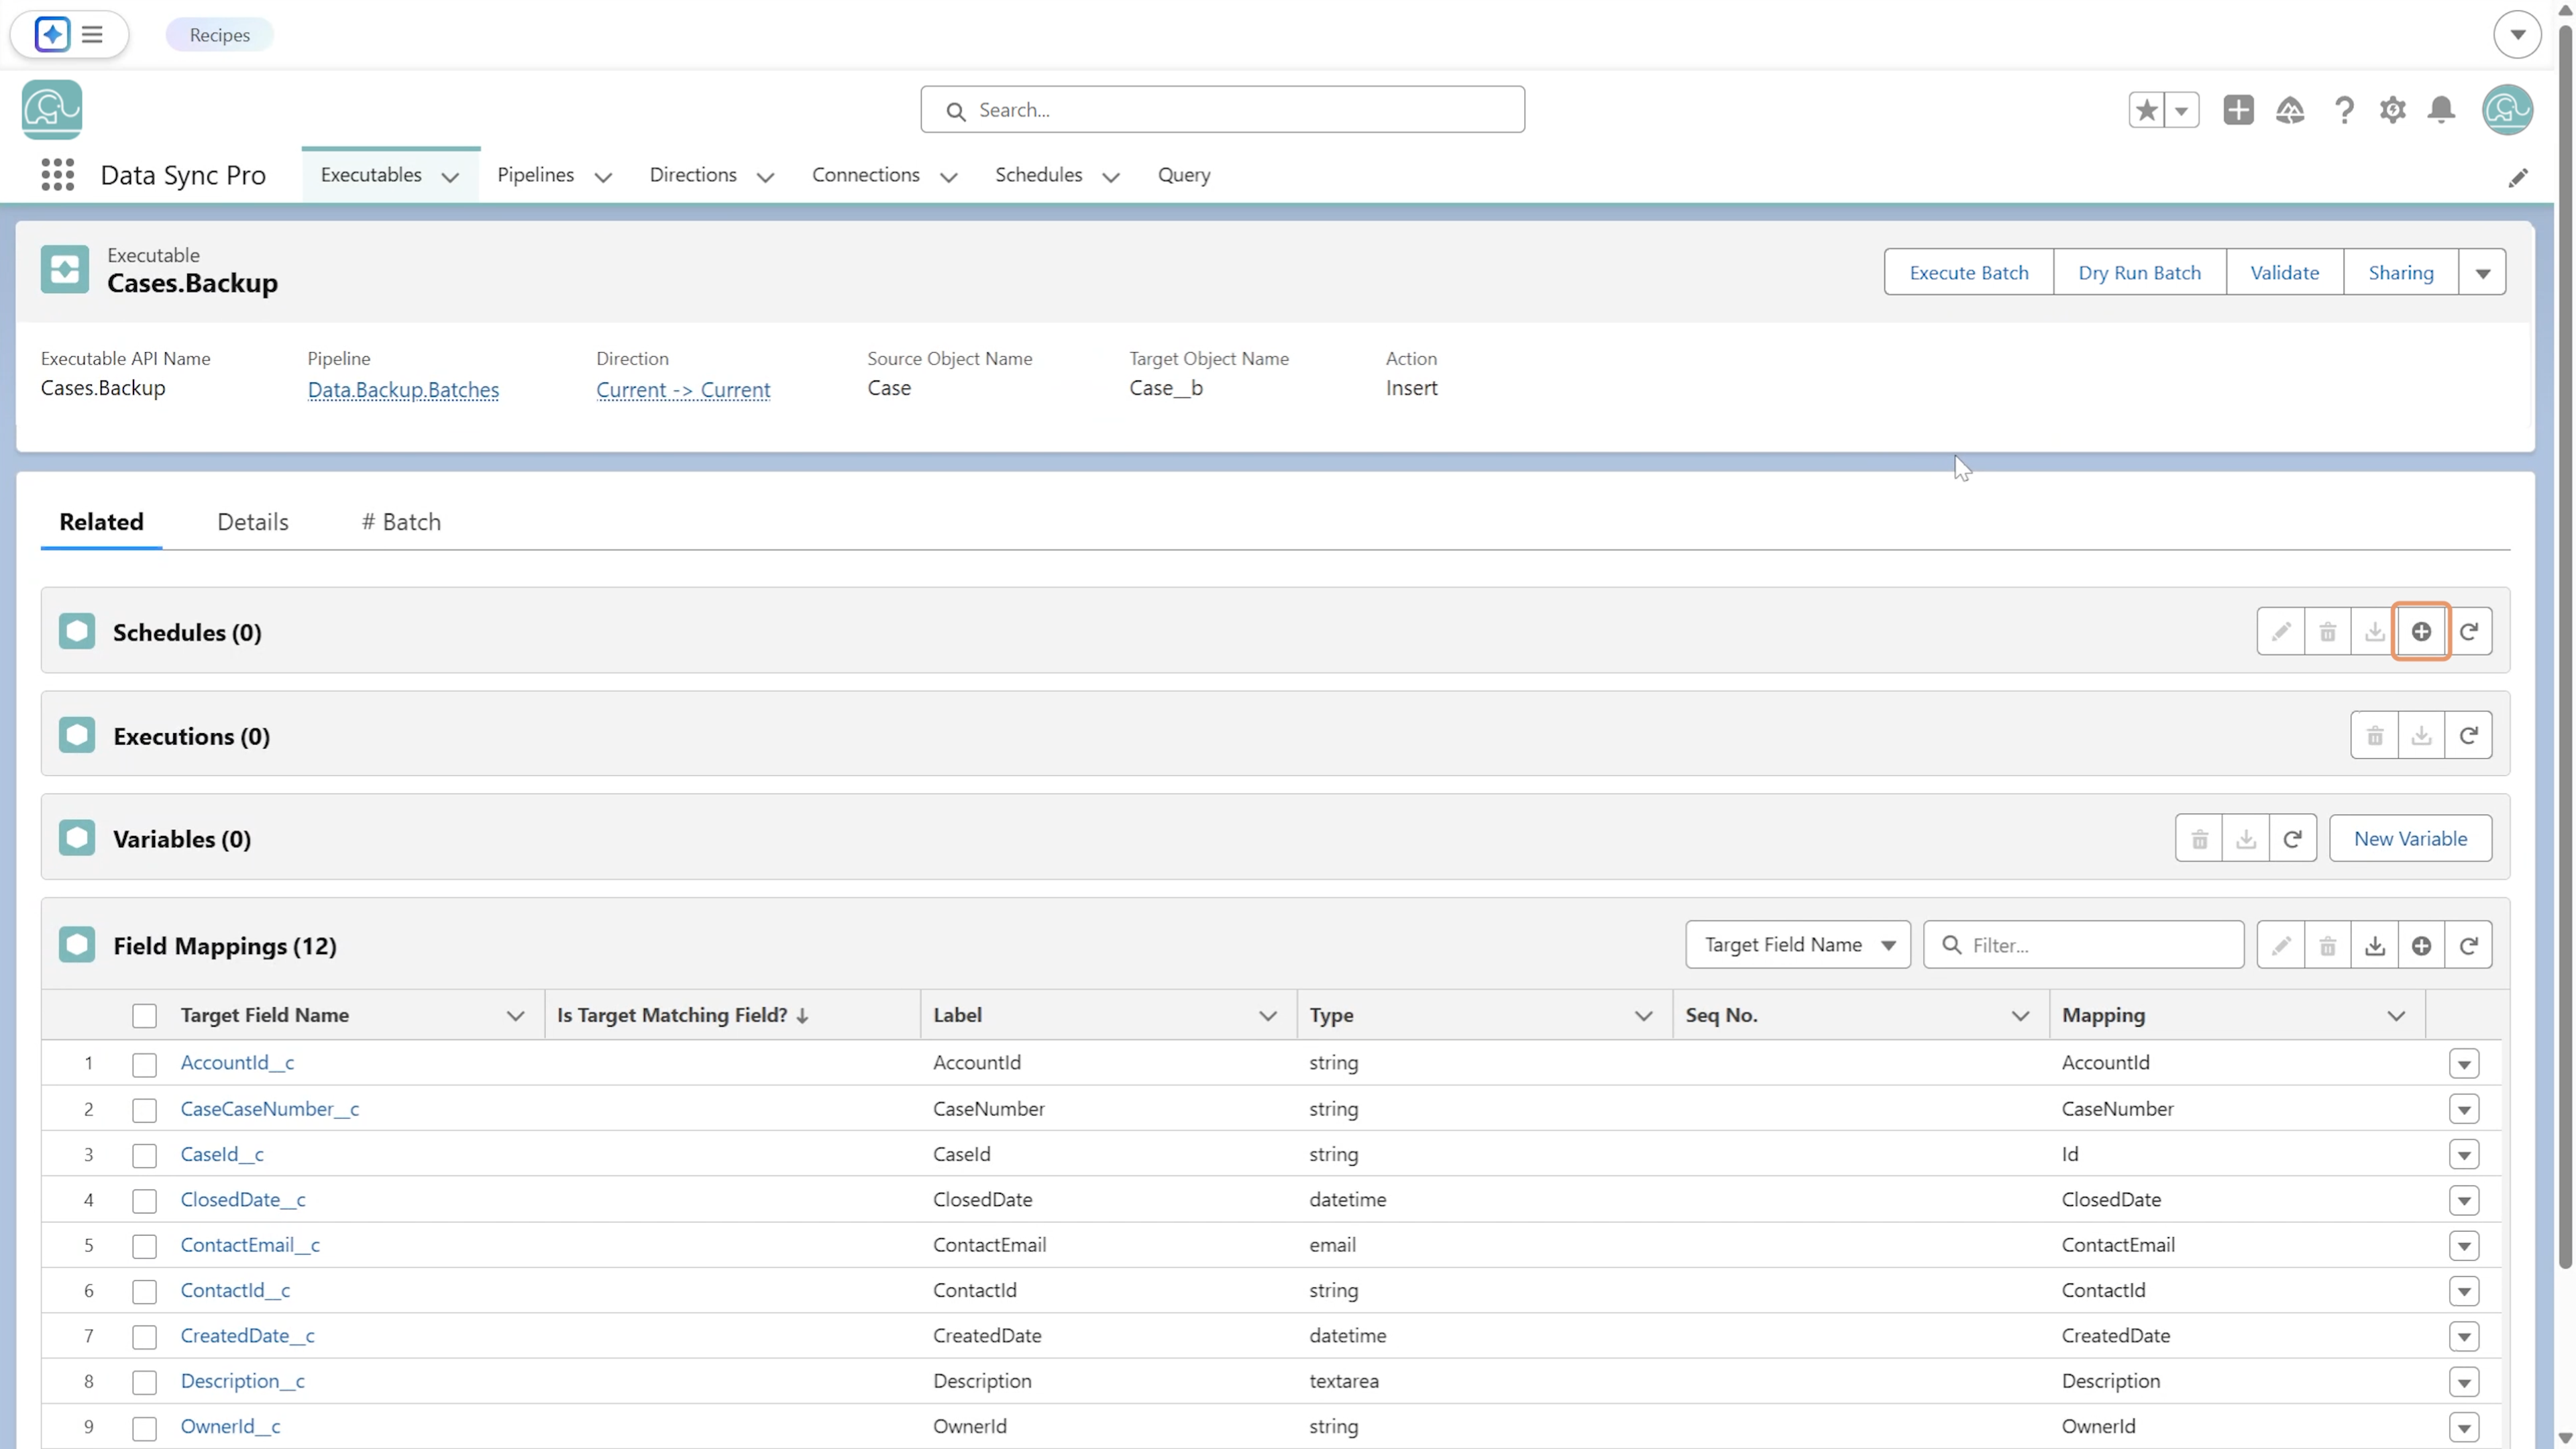Click the Favorites star icon
The width and height of the screenshot is (2576, 1449).
2146,110
